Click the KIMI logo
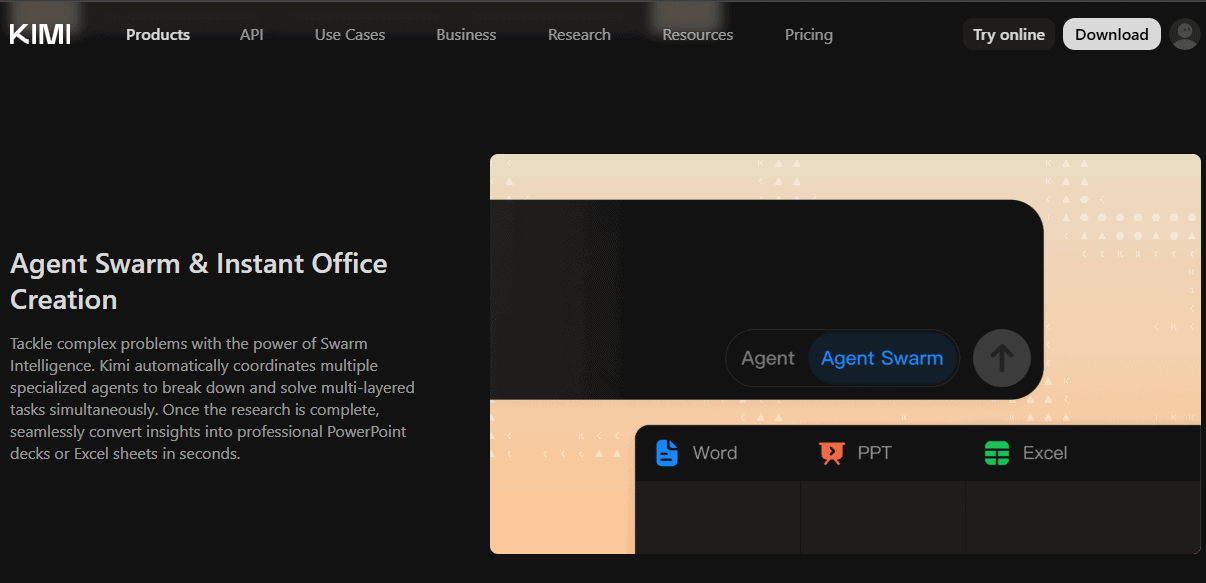 tap(40, 34)
